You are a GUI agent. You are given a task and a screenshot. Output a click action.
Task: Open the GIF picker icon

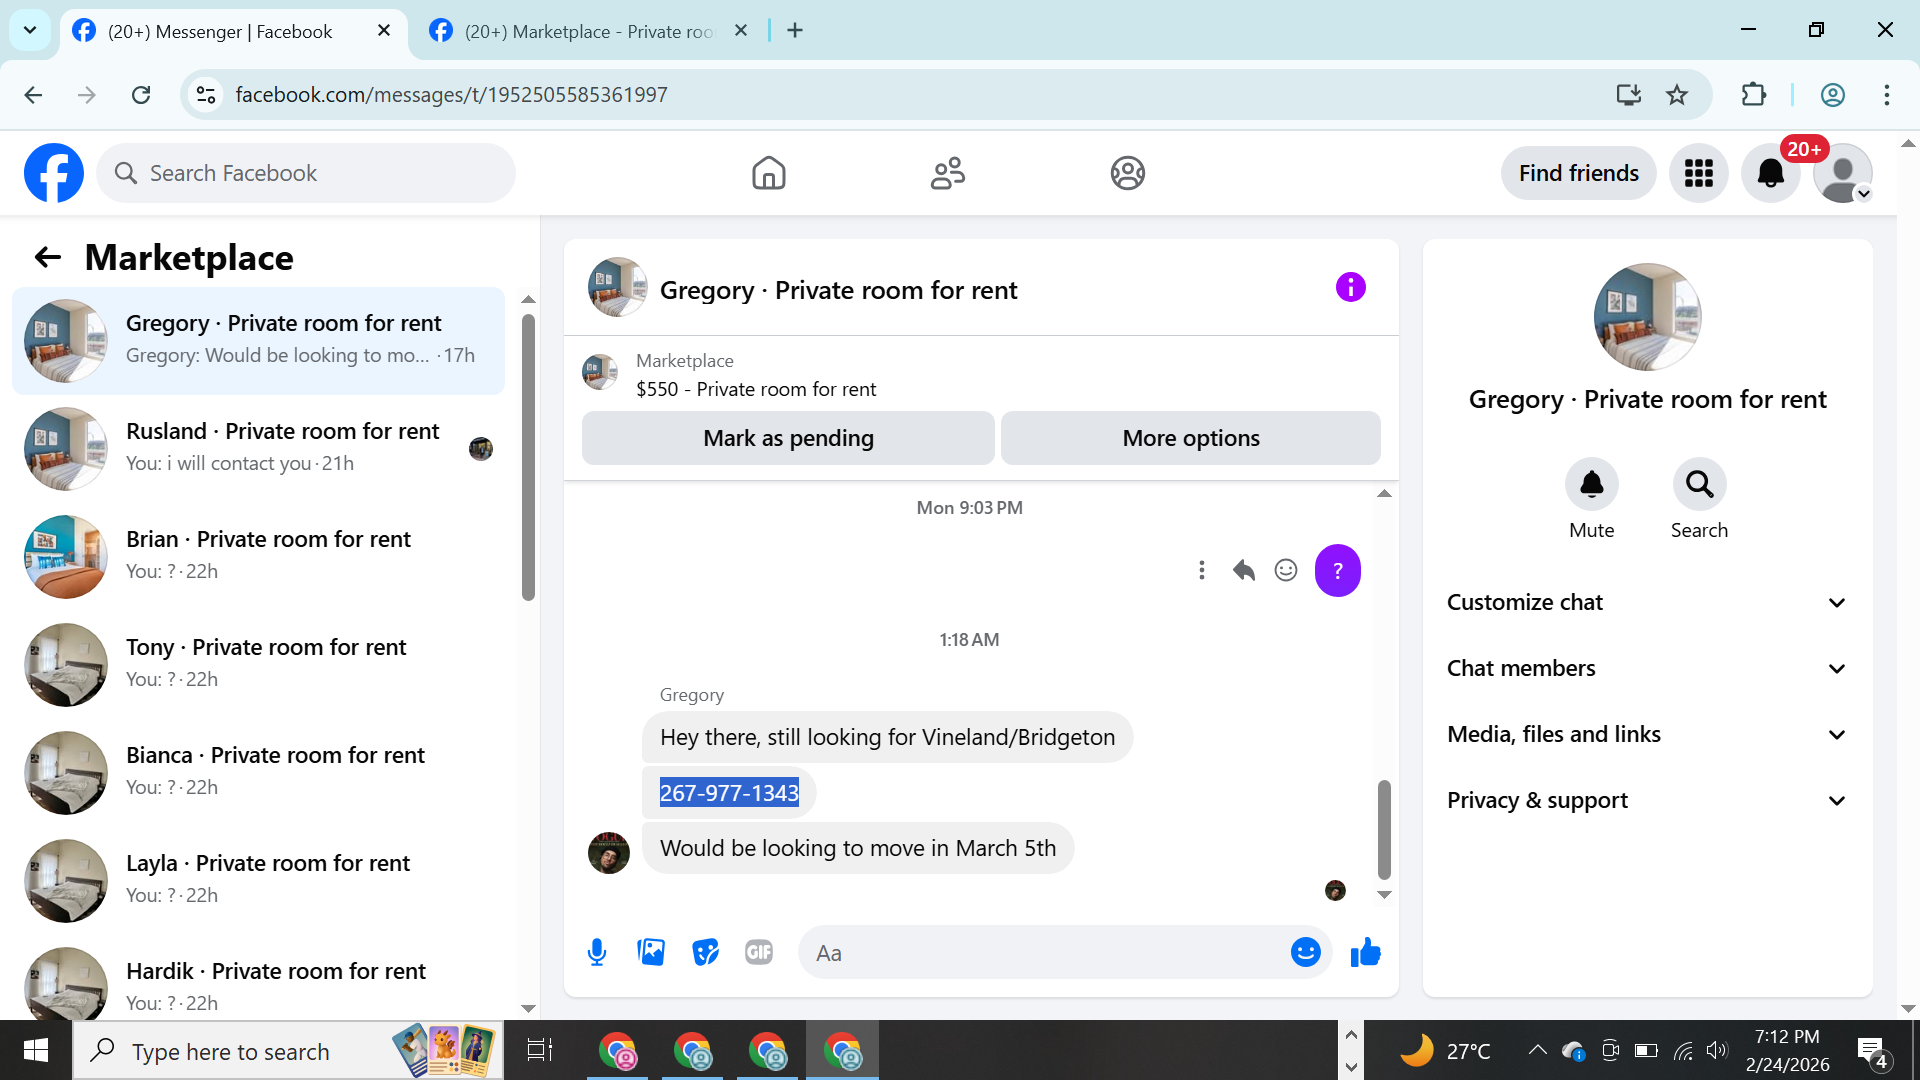[x=759, y=952]
